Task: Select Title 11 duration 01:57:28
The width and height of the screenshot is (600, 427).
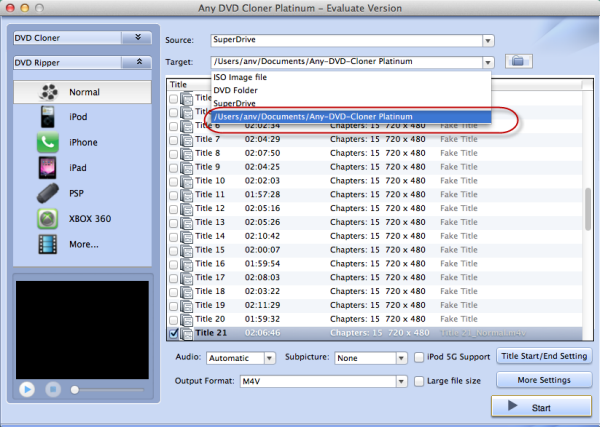Action: tap(262, 194)
